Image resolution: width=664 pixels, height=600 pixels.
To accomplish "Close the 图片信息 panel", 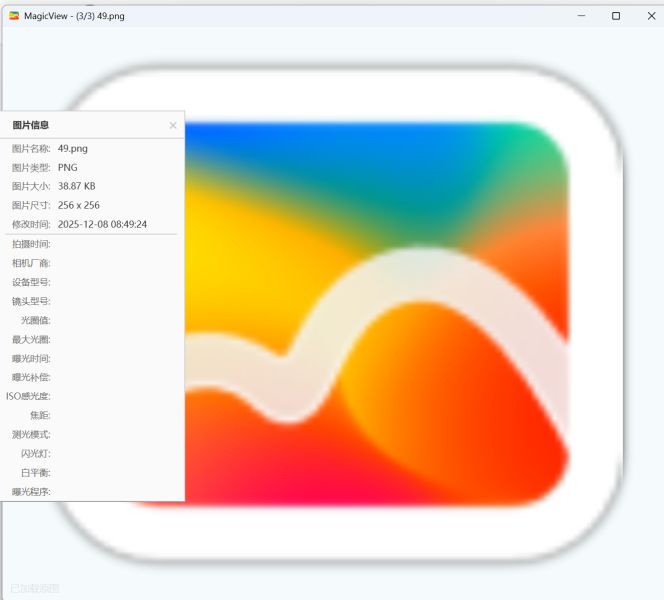I will (x=173, y=125).
